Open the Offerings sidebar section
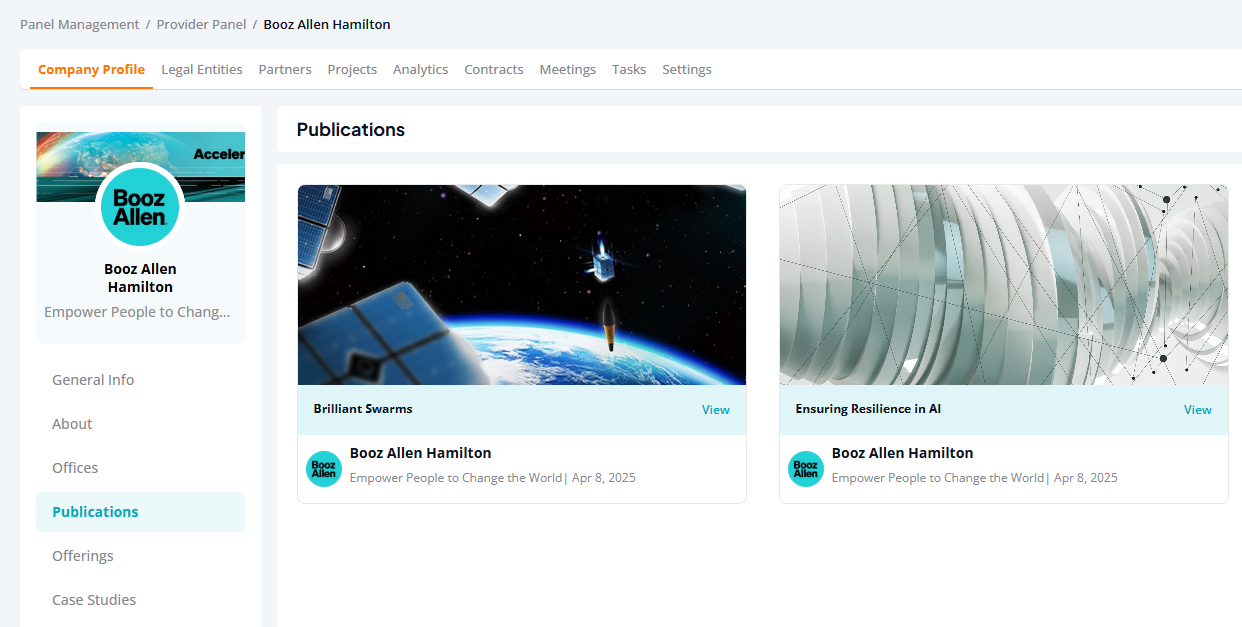 [140, 556]
